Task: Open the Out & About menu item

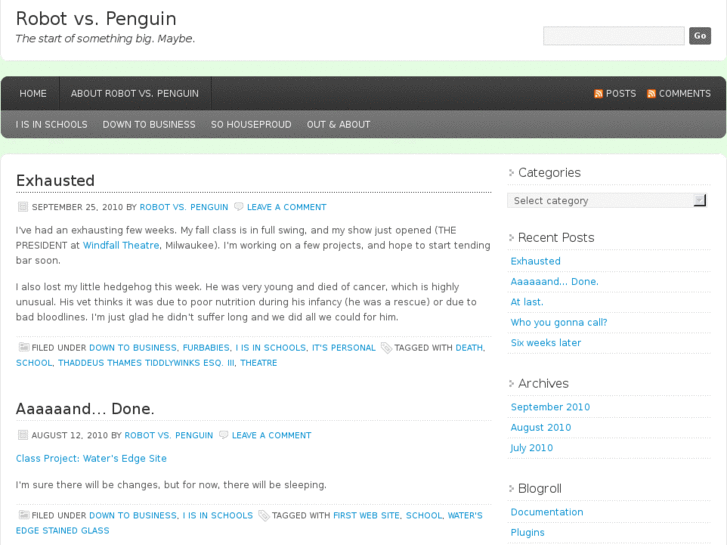Action: [338, 125]
